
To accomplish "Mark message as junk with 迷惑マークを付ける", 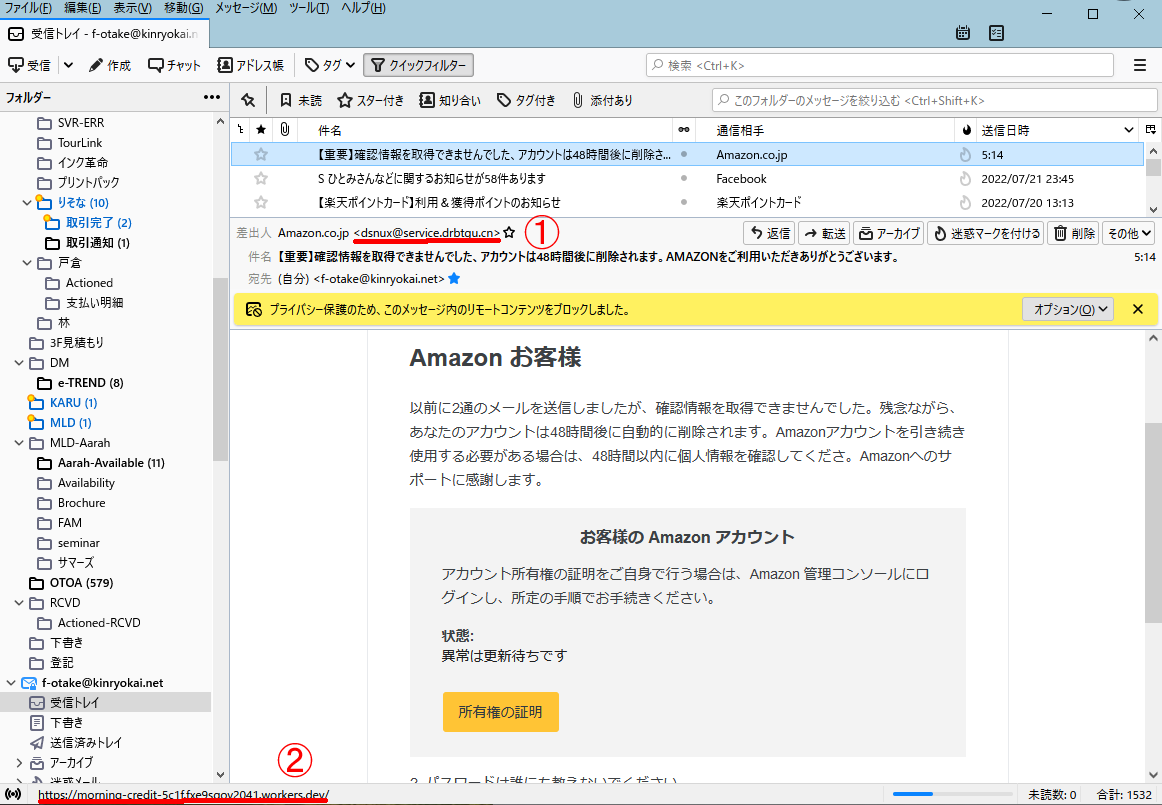I will coord(986,233).
